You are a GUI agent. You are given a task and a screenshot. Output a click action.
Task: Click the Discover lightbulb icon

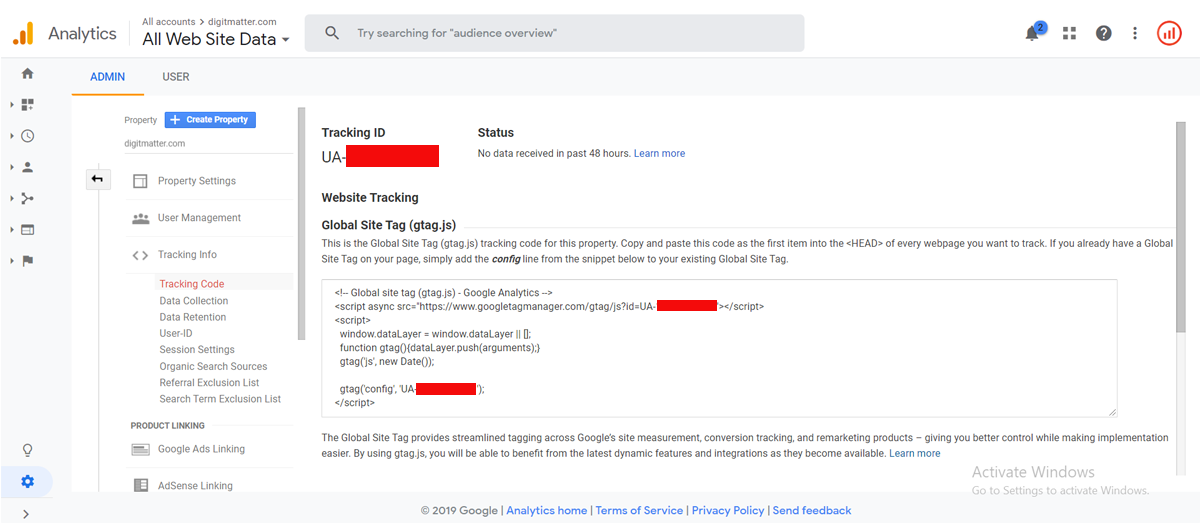(27, 450)
